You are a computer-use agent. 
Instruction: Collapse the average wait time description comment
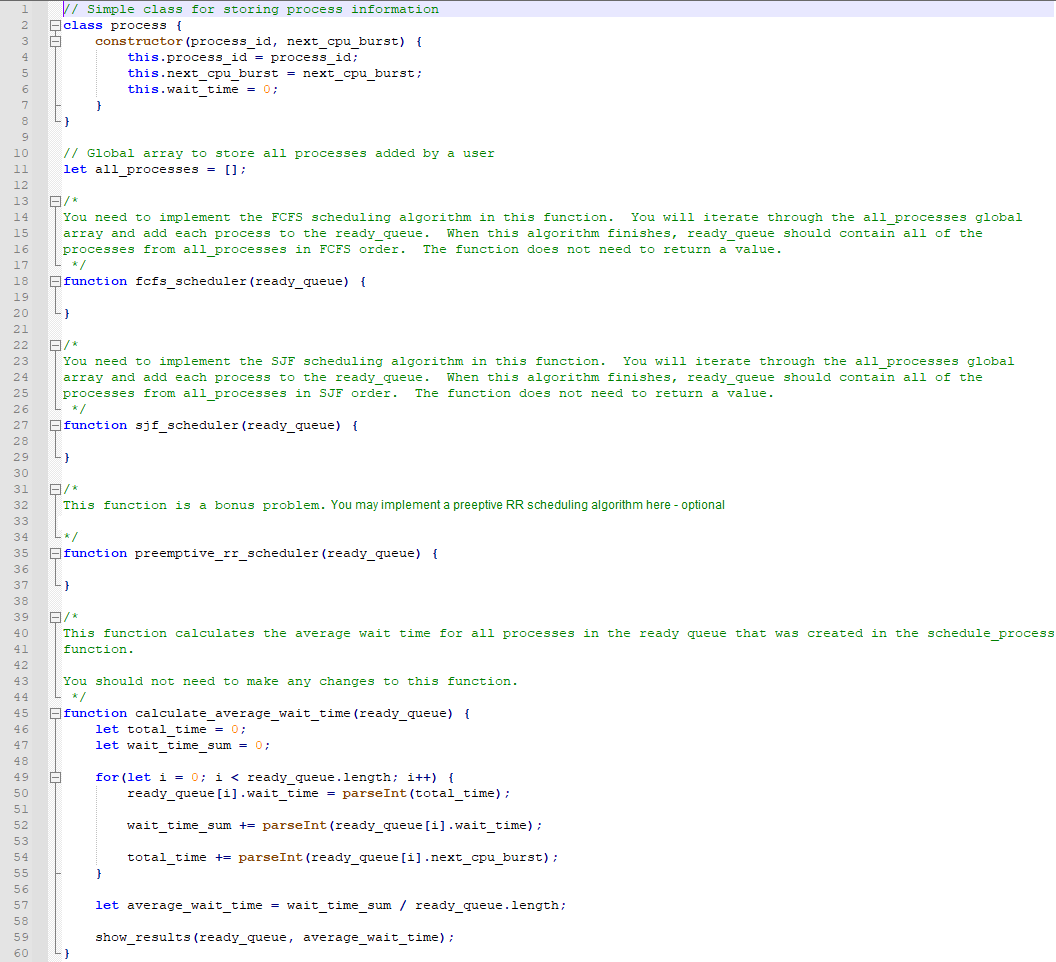pyautogui.click(x=54, y=617)
